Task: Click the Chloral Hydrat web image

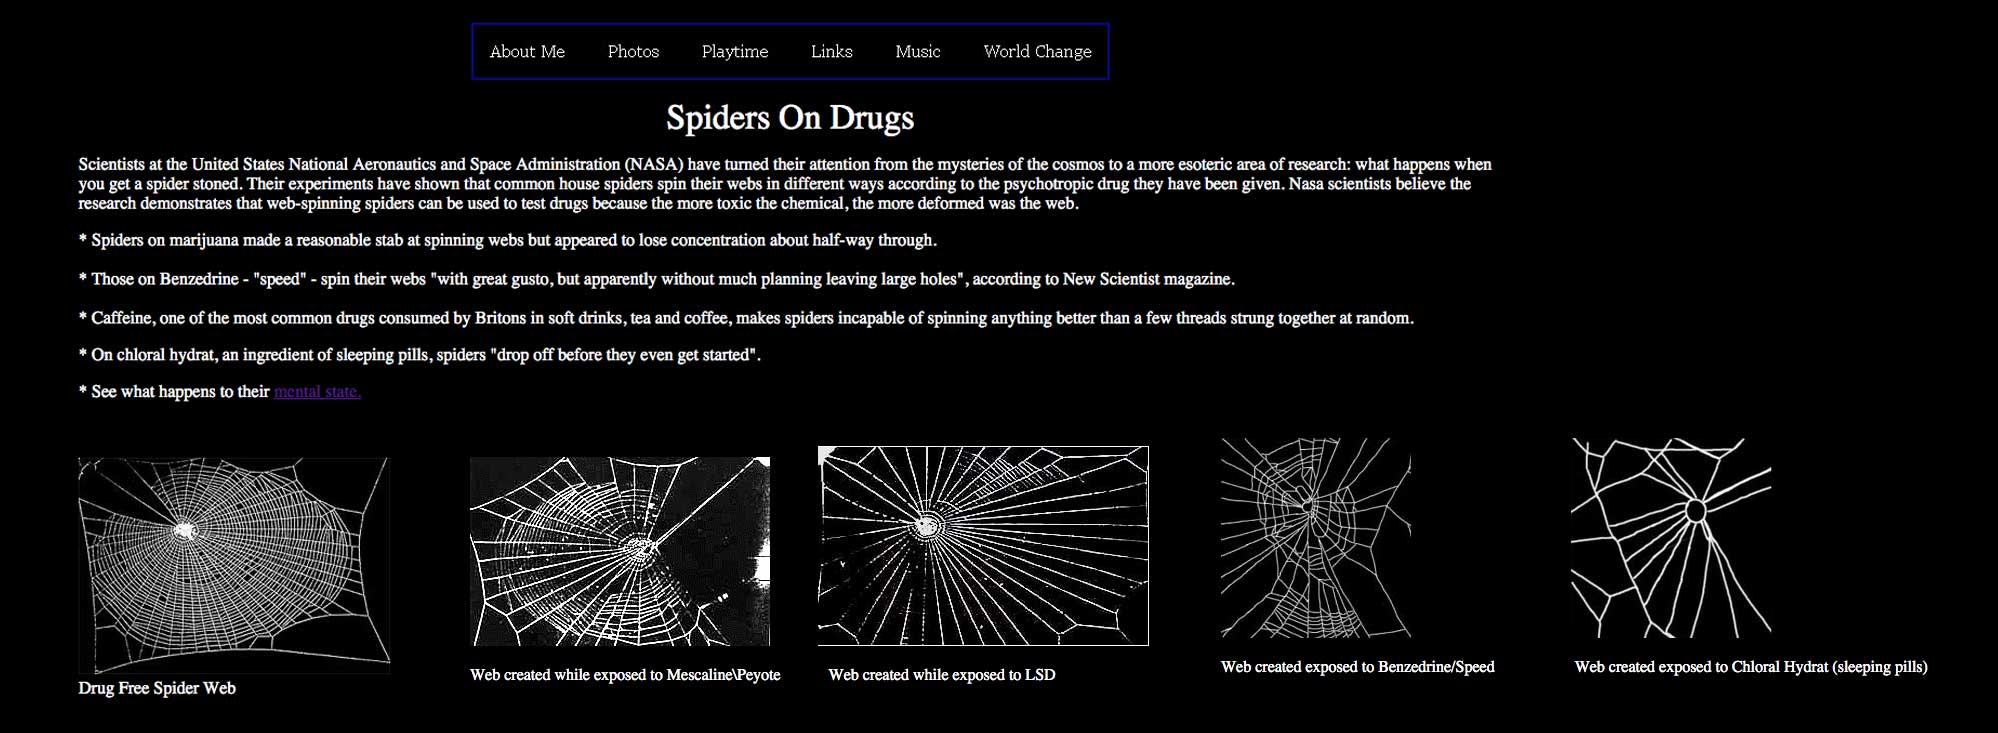Action: (1671, 537)
